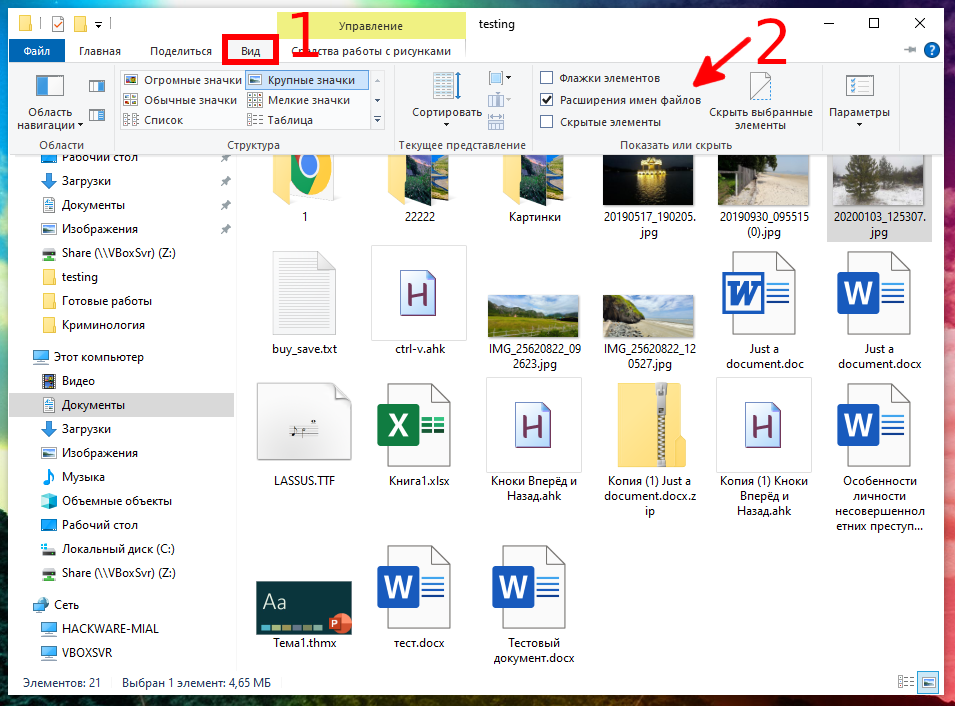Image resolution: width=955 pixels, height=706 pixels.
Task: Select VBOXSVR network computer
Action: point(86,652)
